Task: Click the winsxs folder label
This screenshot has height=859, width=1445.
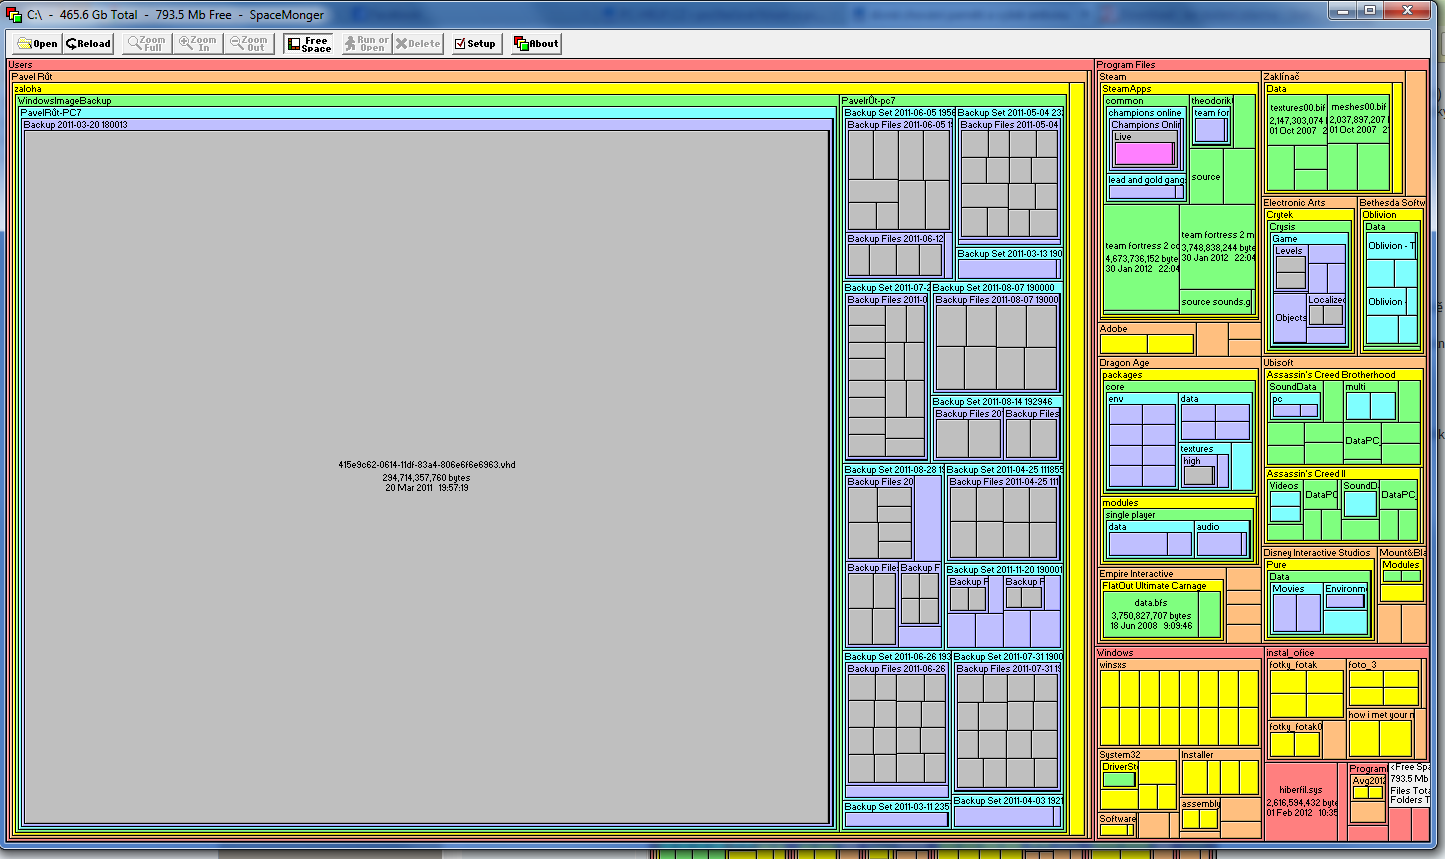Action: click(1113, 665)
